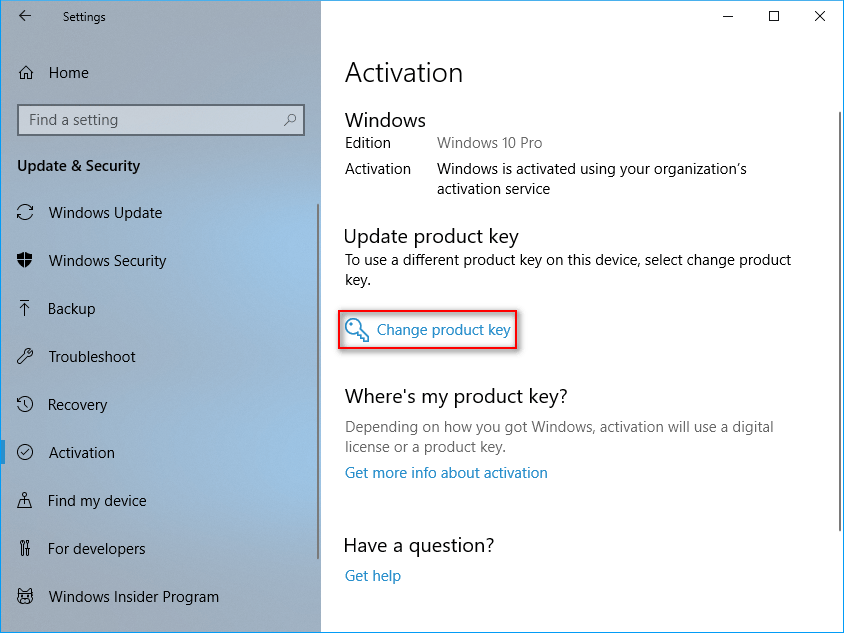Screen dimensions: 844x633
Task: Click the Activation checkmark icon
Action: coord(26,452)
